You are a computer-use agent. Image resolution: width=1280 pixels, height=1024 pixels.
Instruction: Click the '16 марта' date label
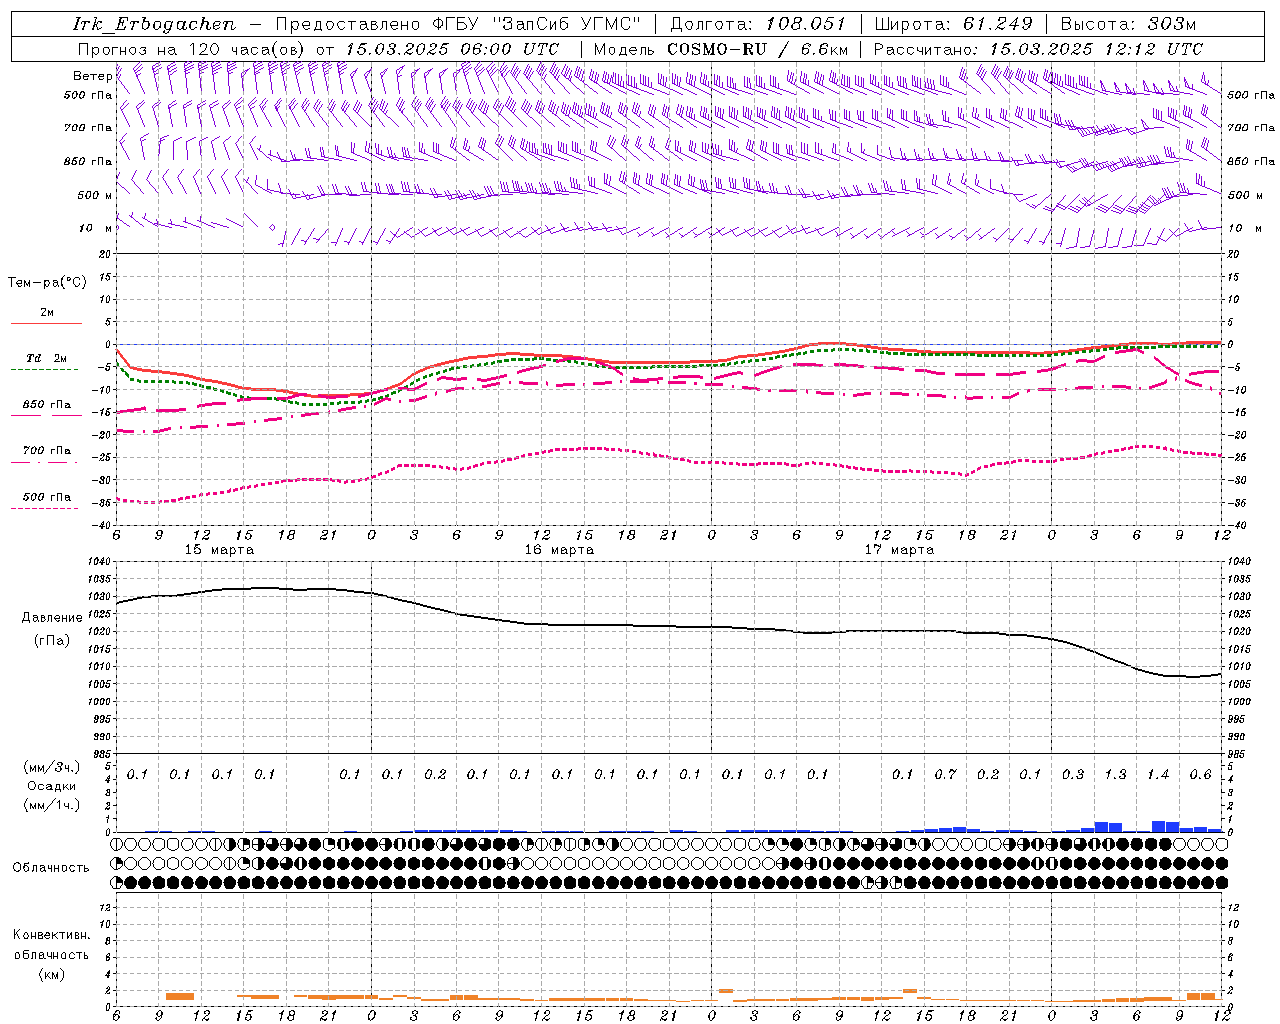tap(560, 550)
